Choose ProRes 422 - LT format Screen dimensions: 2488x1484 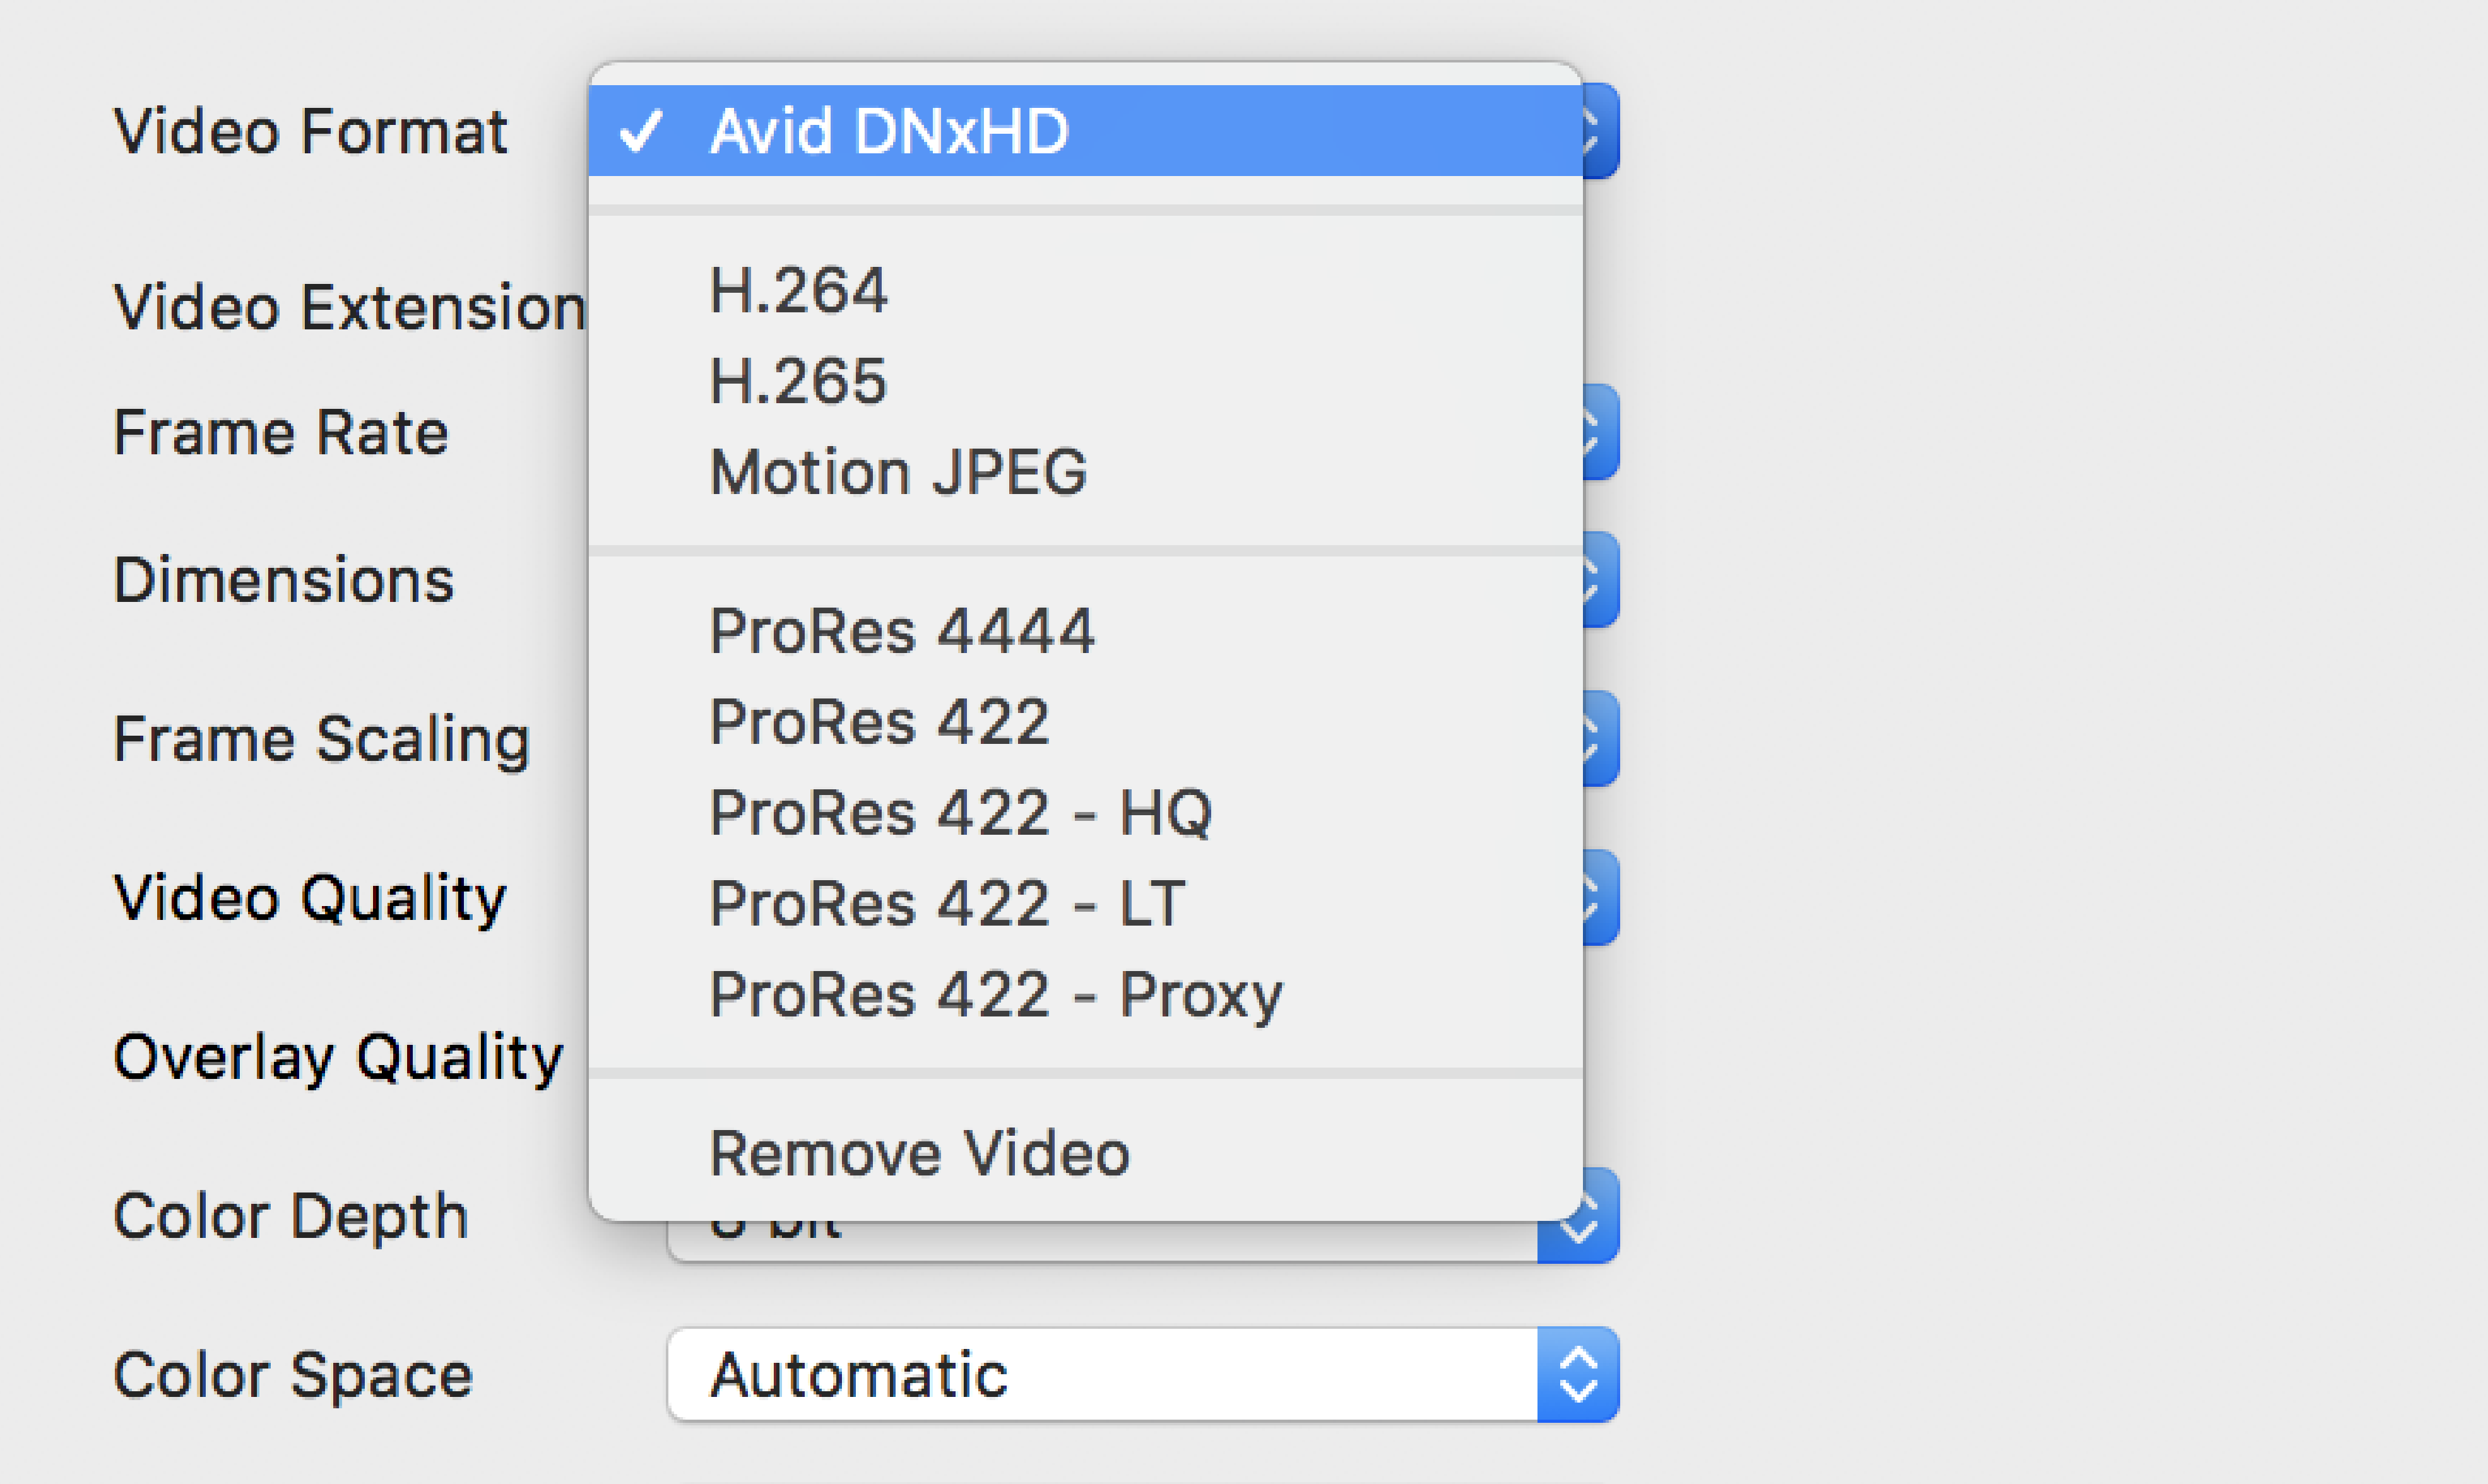(1085, 904)
